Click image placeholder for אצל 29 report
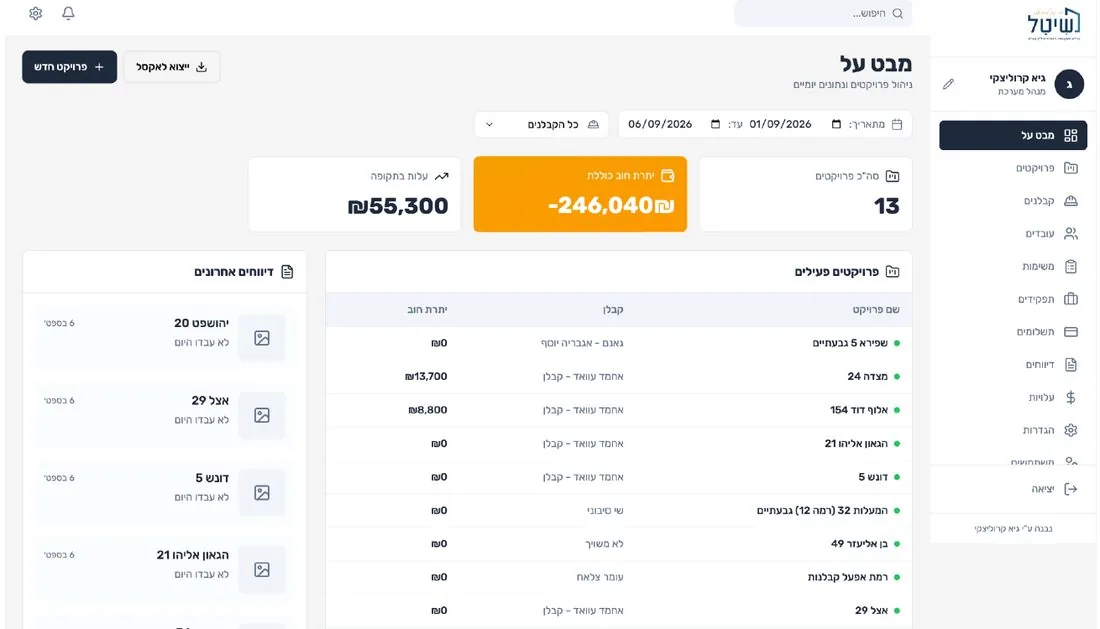The width and height of the screenshot is (1100, 629). (262, 415)
